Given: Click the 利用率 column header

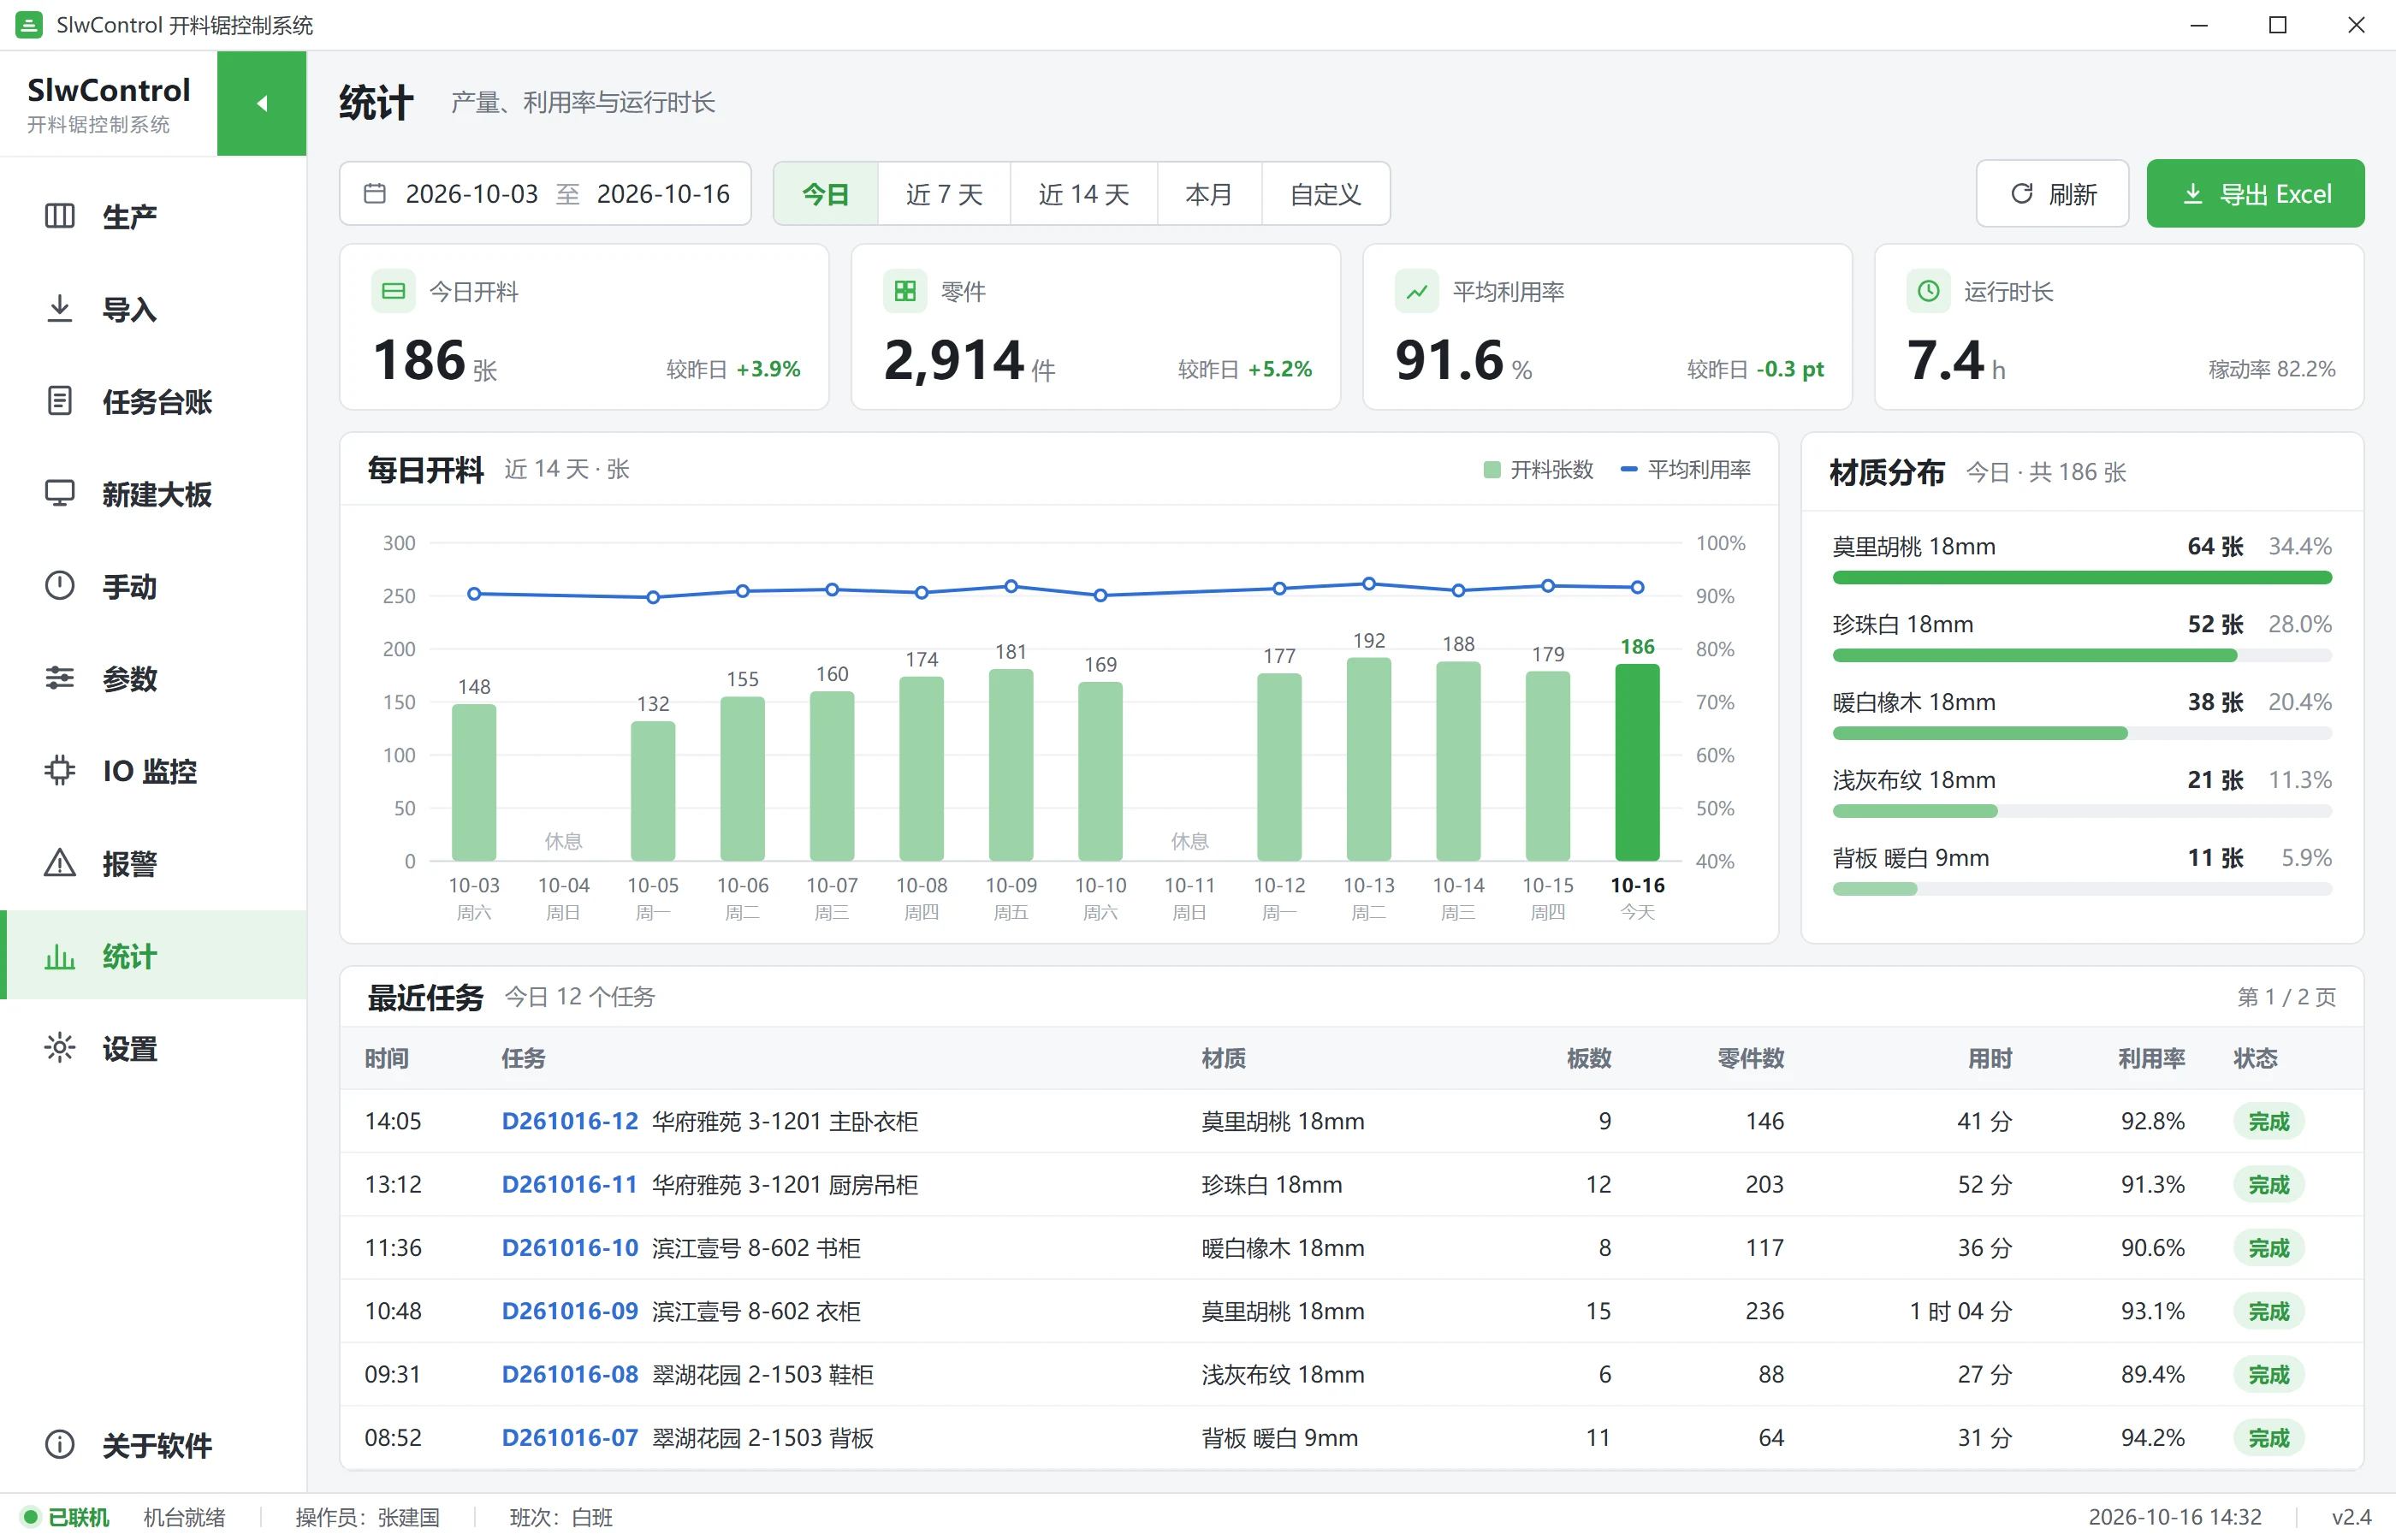Looking at the screenshot, I should 2151,1058.
